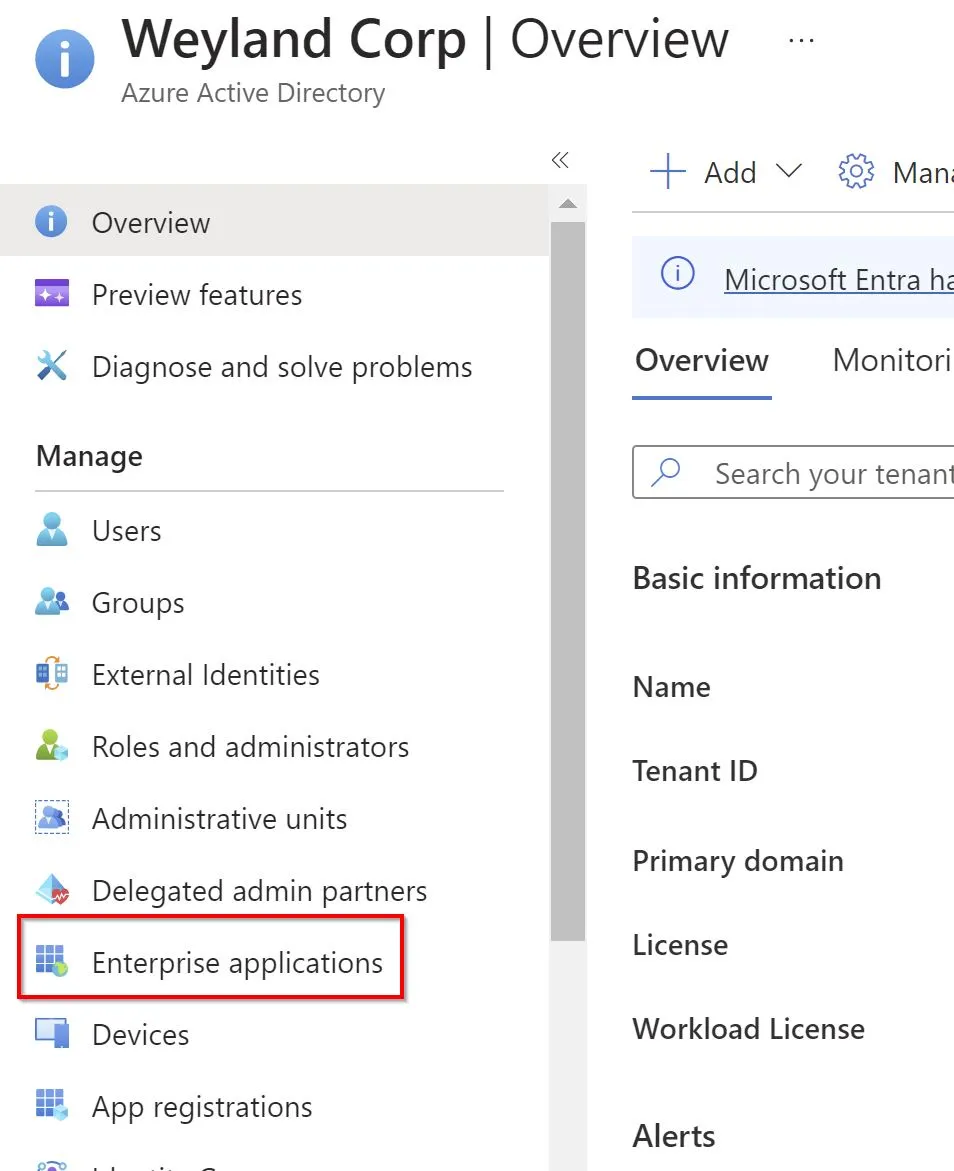Collapse the sidebar with double chevron
Screen dimensions: 954x1171
pyautogui.click(x=560, y=160)
